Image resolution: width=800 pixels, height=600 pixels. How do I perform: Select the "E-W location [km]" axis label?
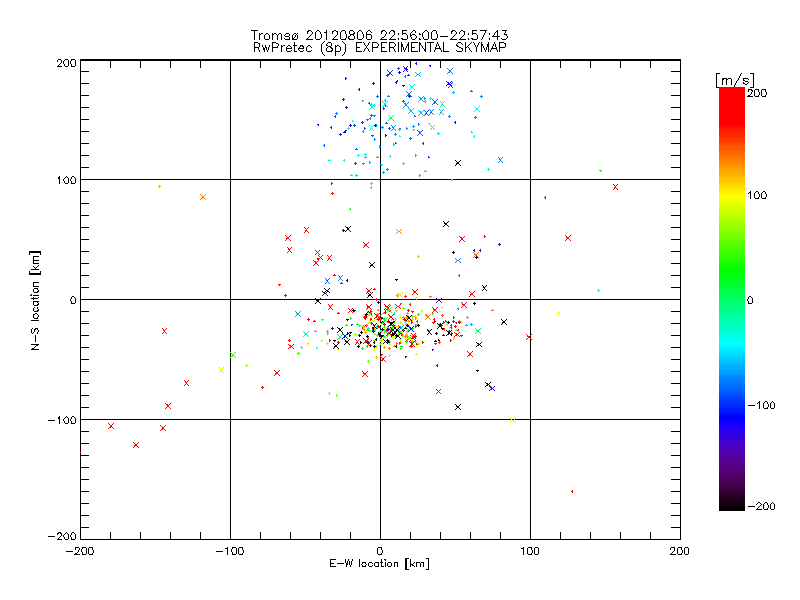(x=379, y=563)
